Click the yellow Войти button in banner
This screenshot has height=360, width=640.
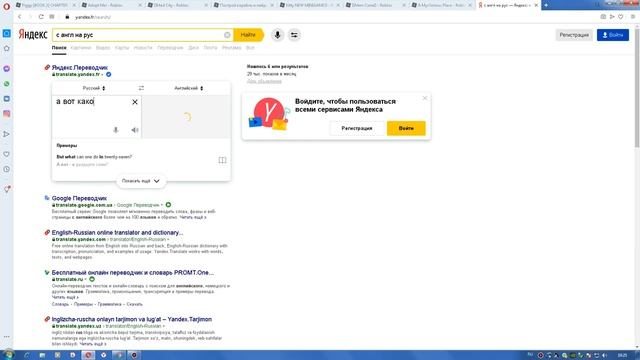pos(406,128)
